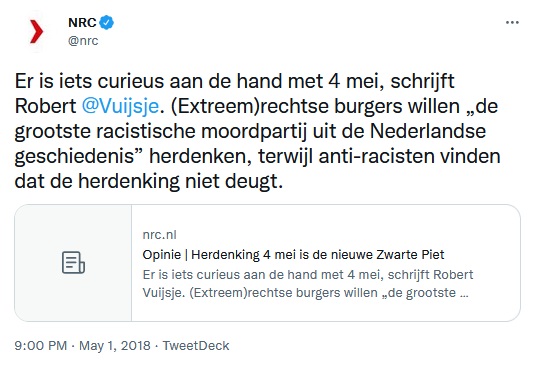
Task: Select the gray thumbnail placeholder of the link card
Action: pos(73,263)
